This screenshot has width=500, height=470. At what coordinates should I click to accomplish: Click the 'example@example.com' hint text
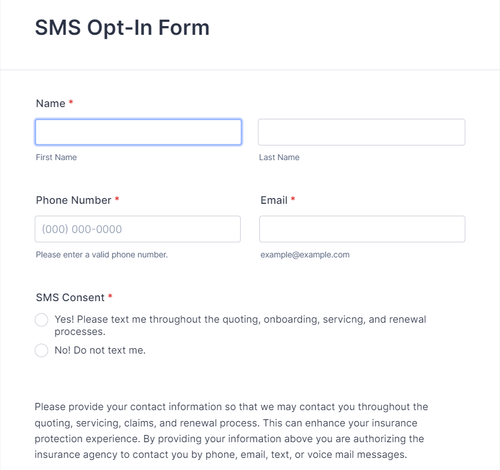click(x=305, y=255)
